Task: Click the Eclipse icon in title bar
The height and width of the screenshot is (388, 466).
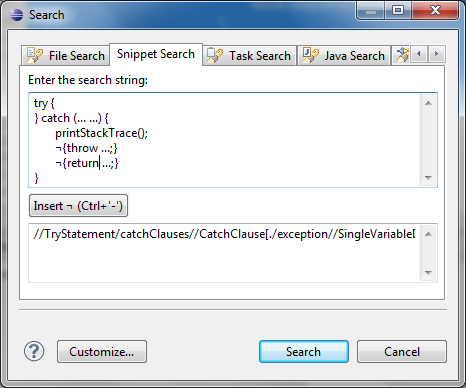Action: pyautogui.click(x=16, y=15)
